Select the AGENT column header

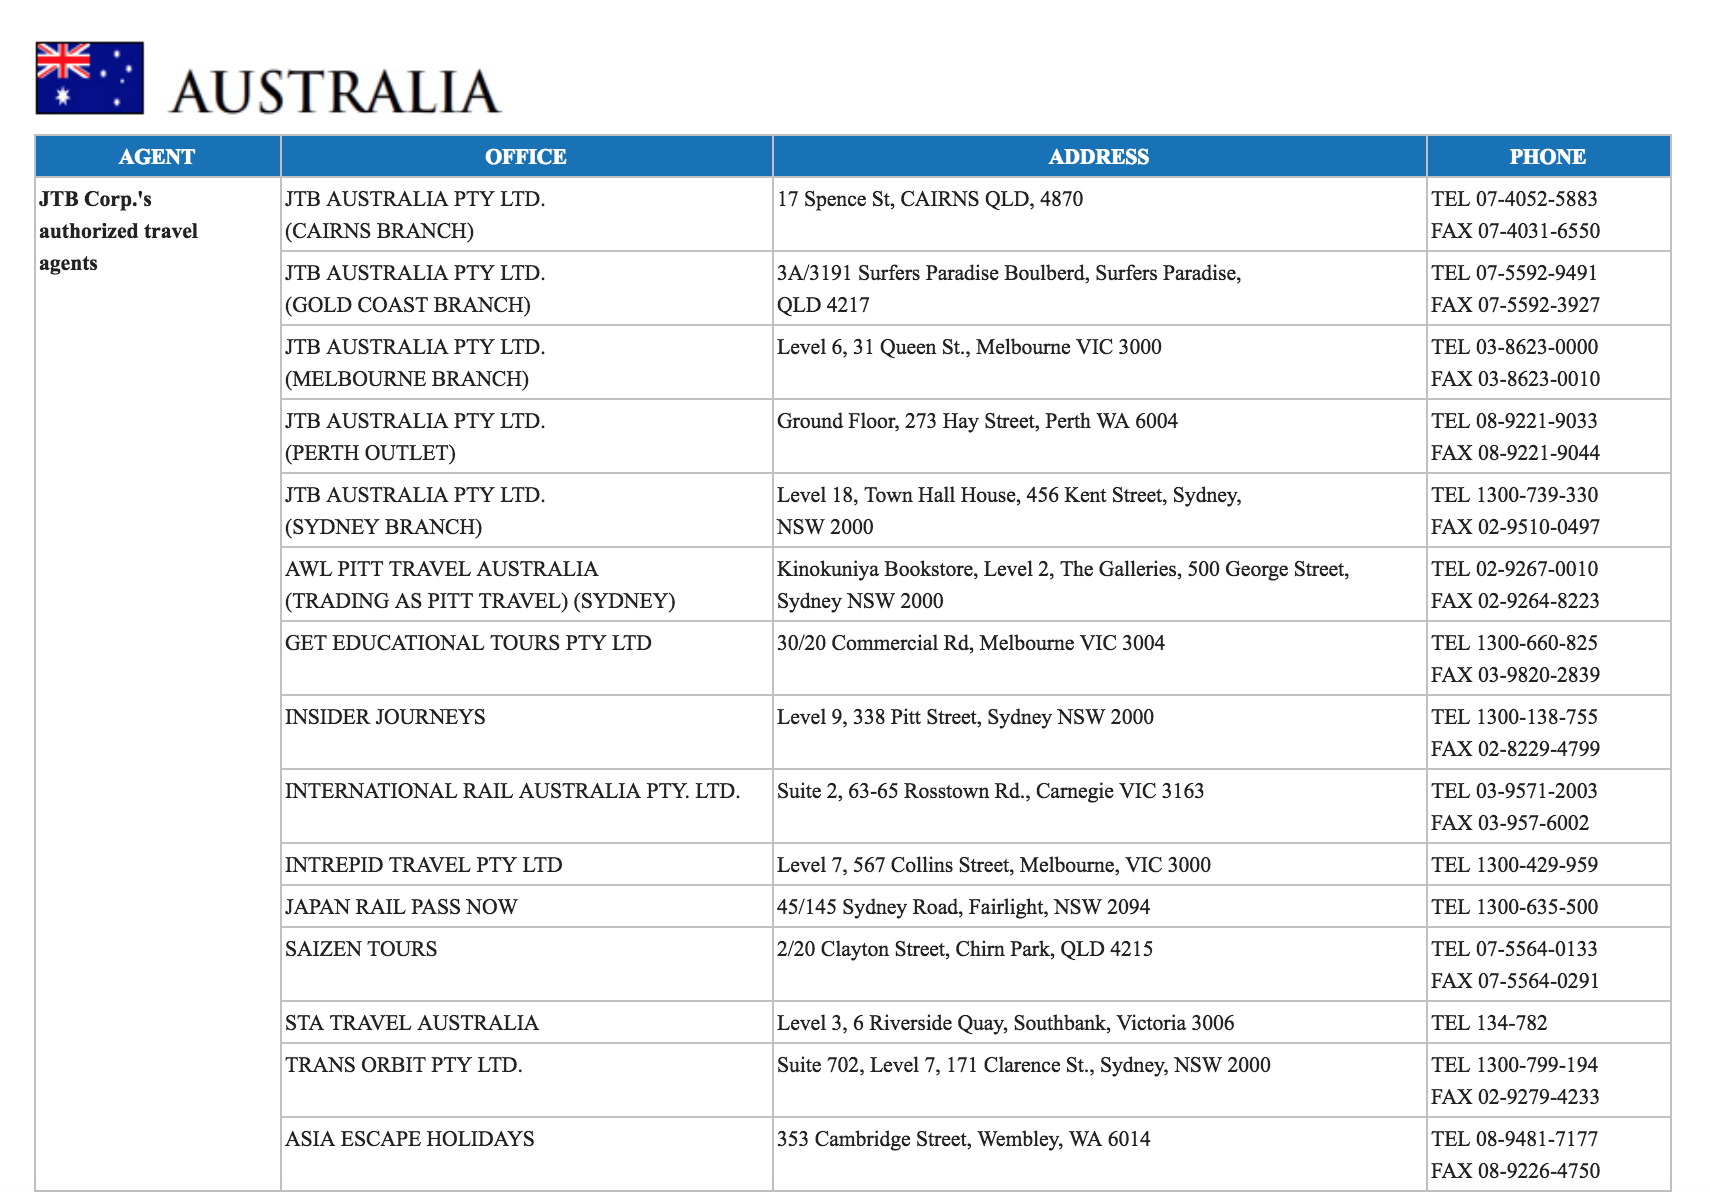point(157,157)
